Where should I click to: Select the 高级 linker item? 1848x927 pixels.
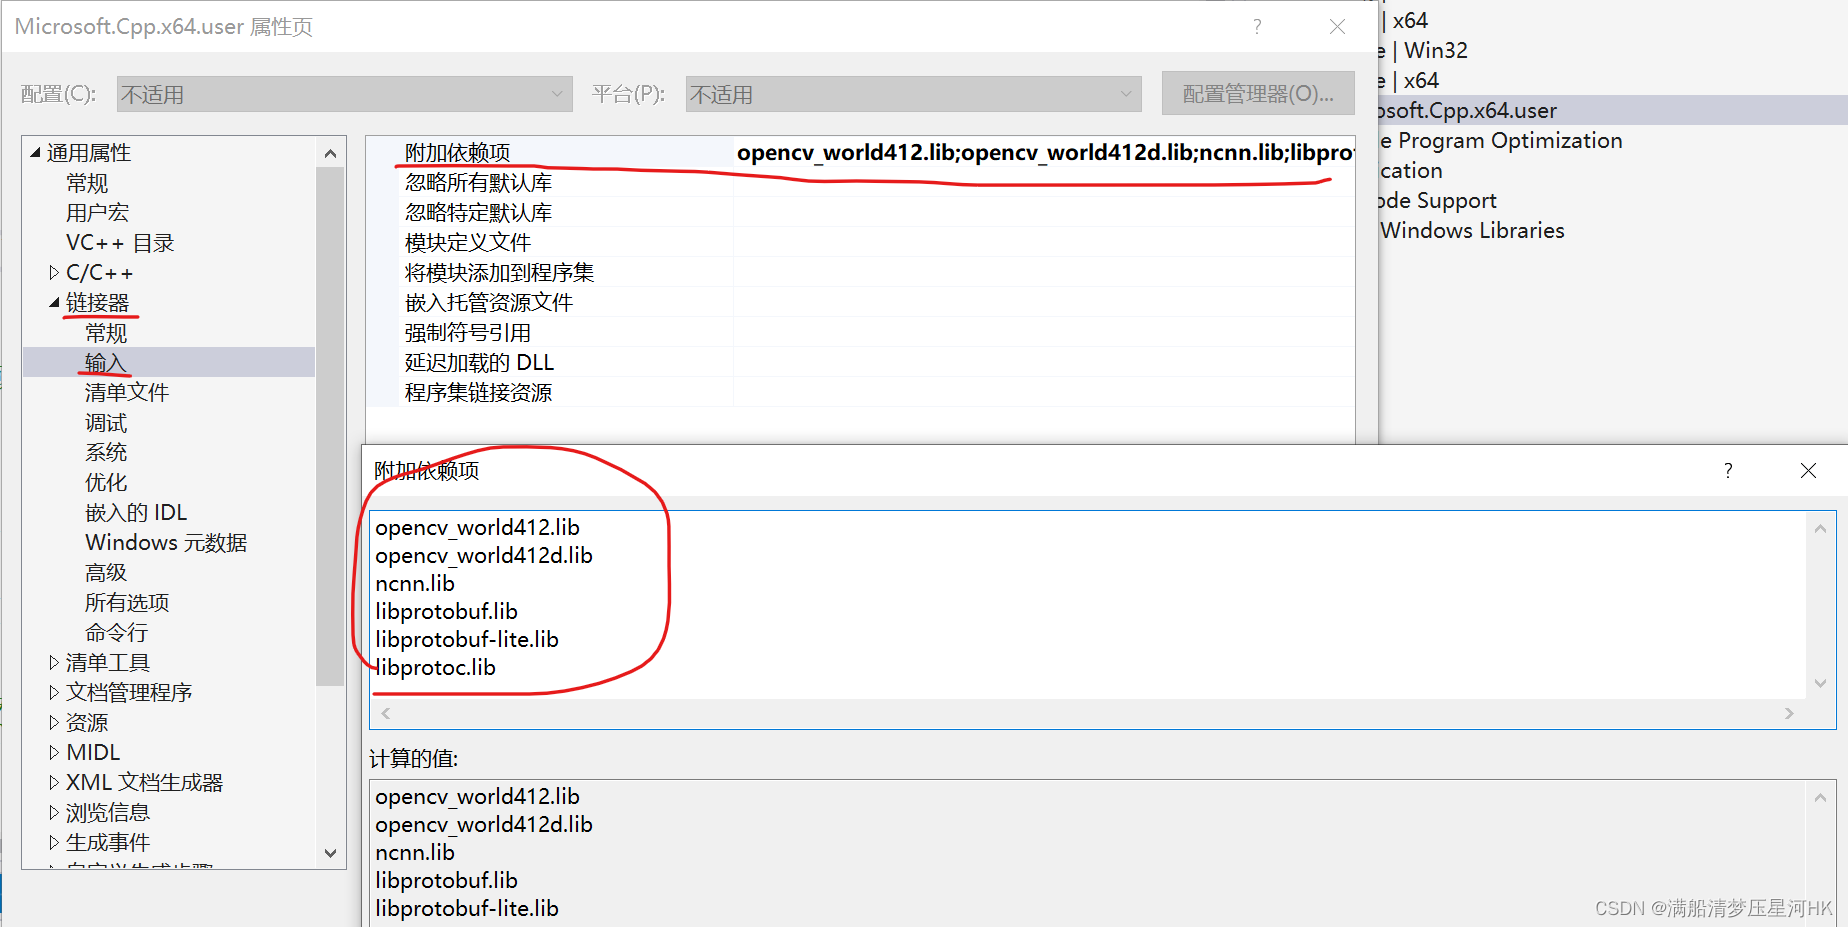tap(106, 573)
